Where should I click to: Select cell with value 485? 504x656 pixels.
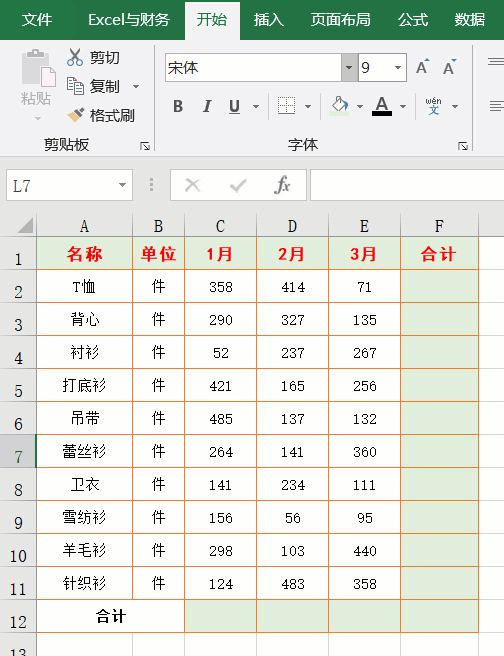[220, 418]
